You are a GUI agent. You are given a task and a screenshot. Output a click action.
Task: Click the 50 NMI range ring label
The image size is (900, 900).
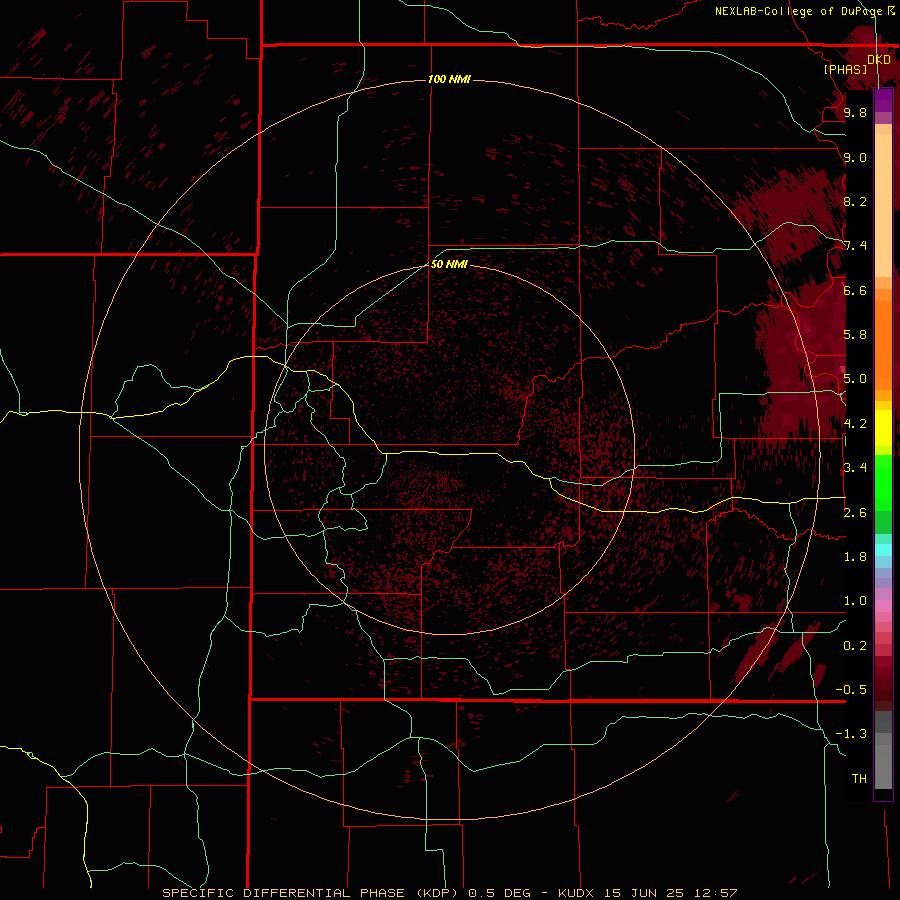click(x=449, y=264)
